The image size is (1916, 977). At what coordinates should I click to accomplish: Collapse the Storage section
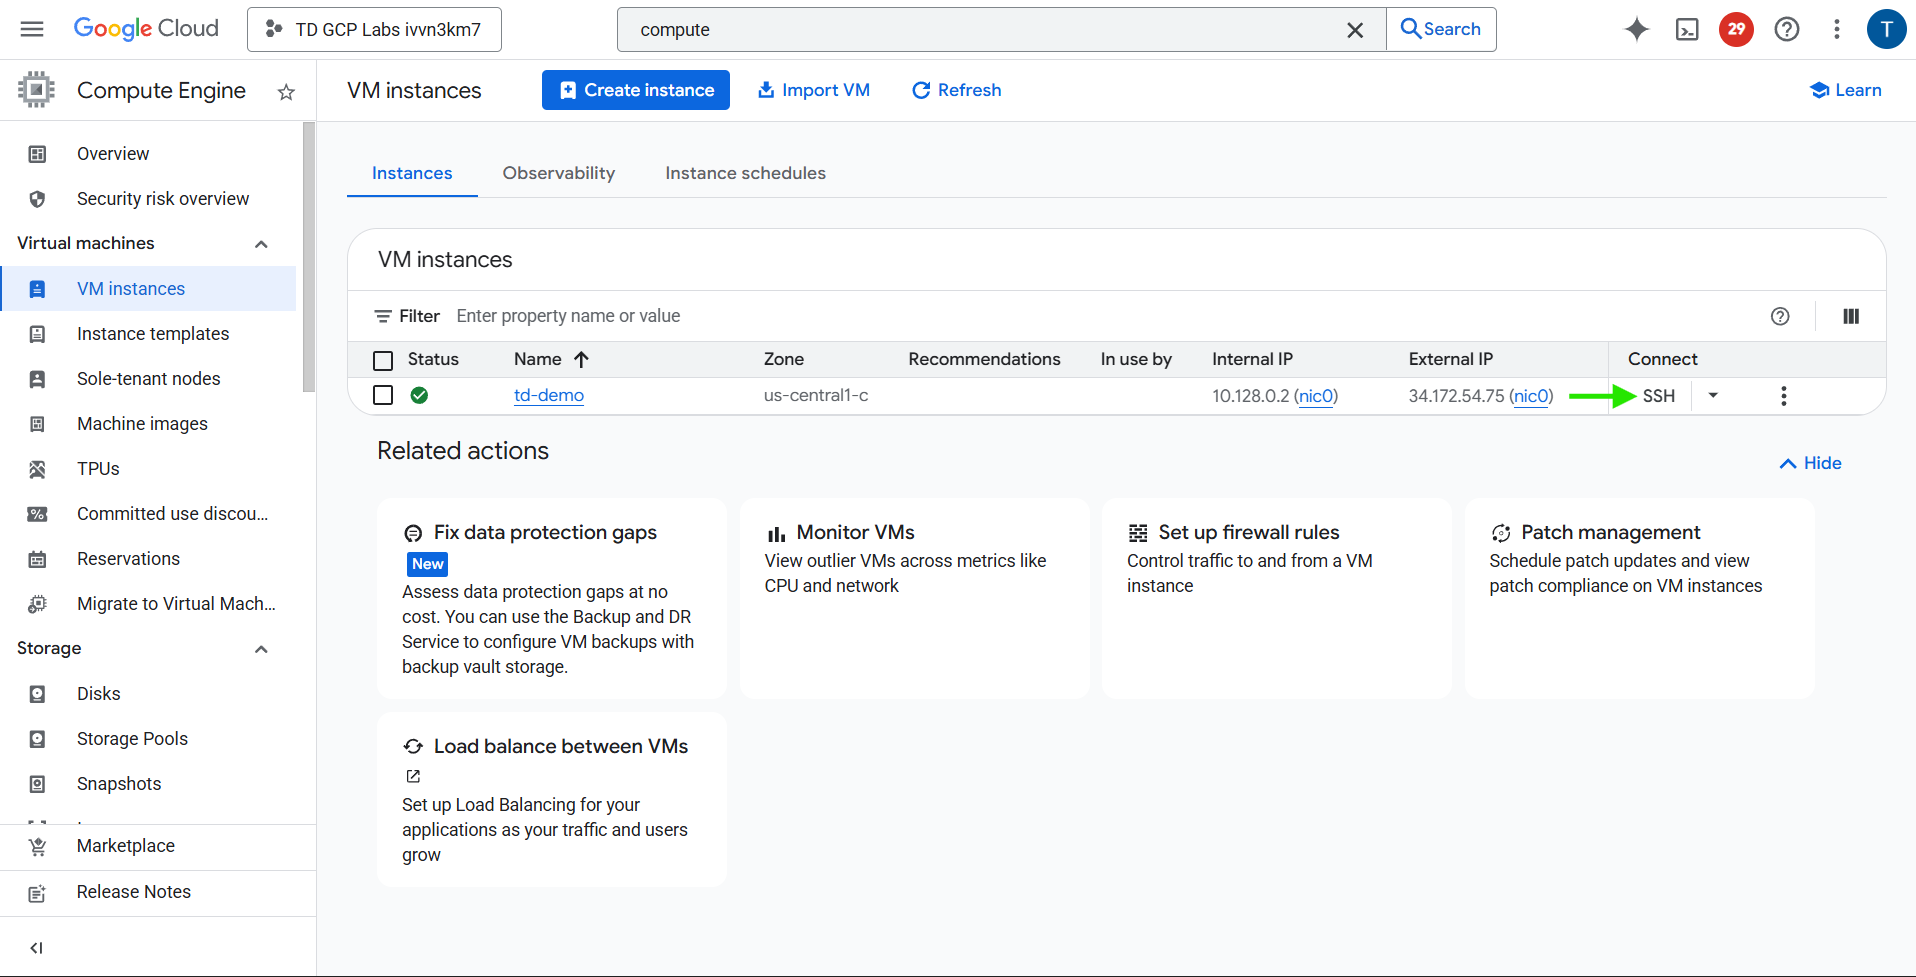click(261, 648)
